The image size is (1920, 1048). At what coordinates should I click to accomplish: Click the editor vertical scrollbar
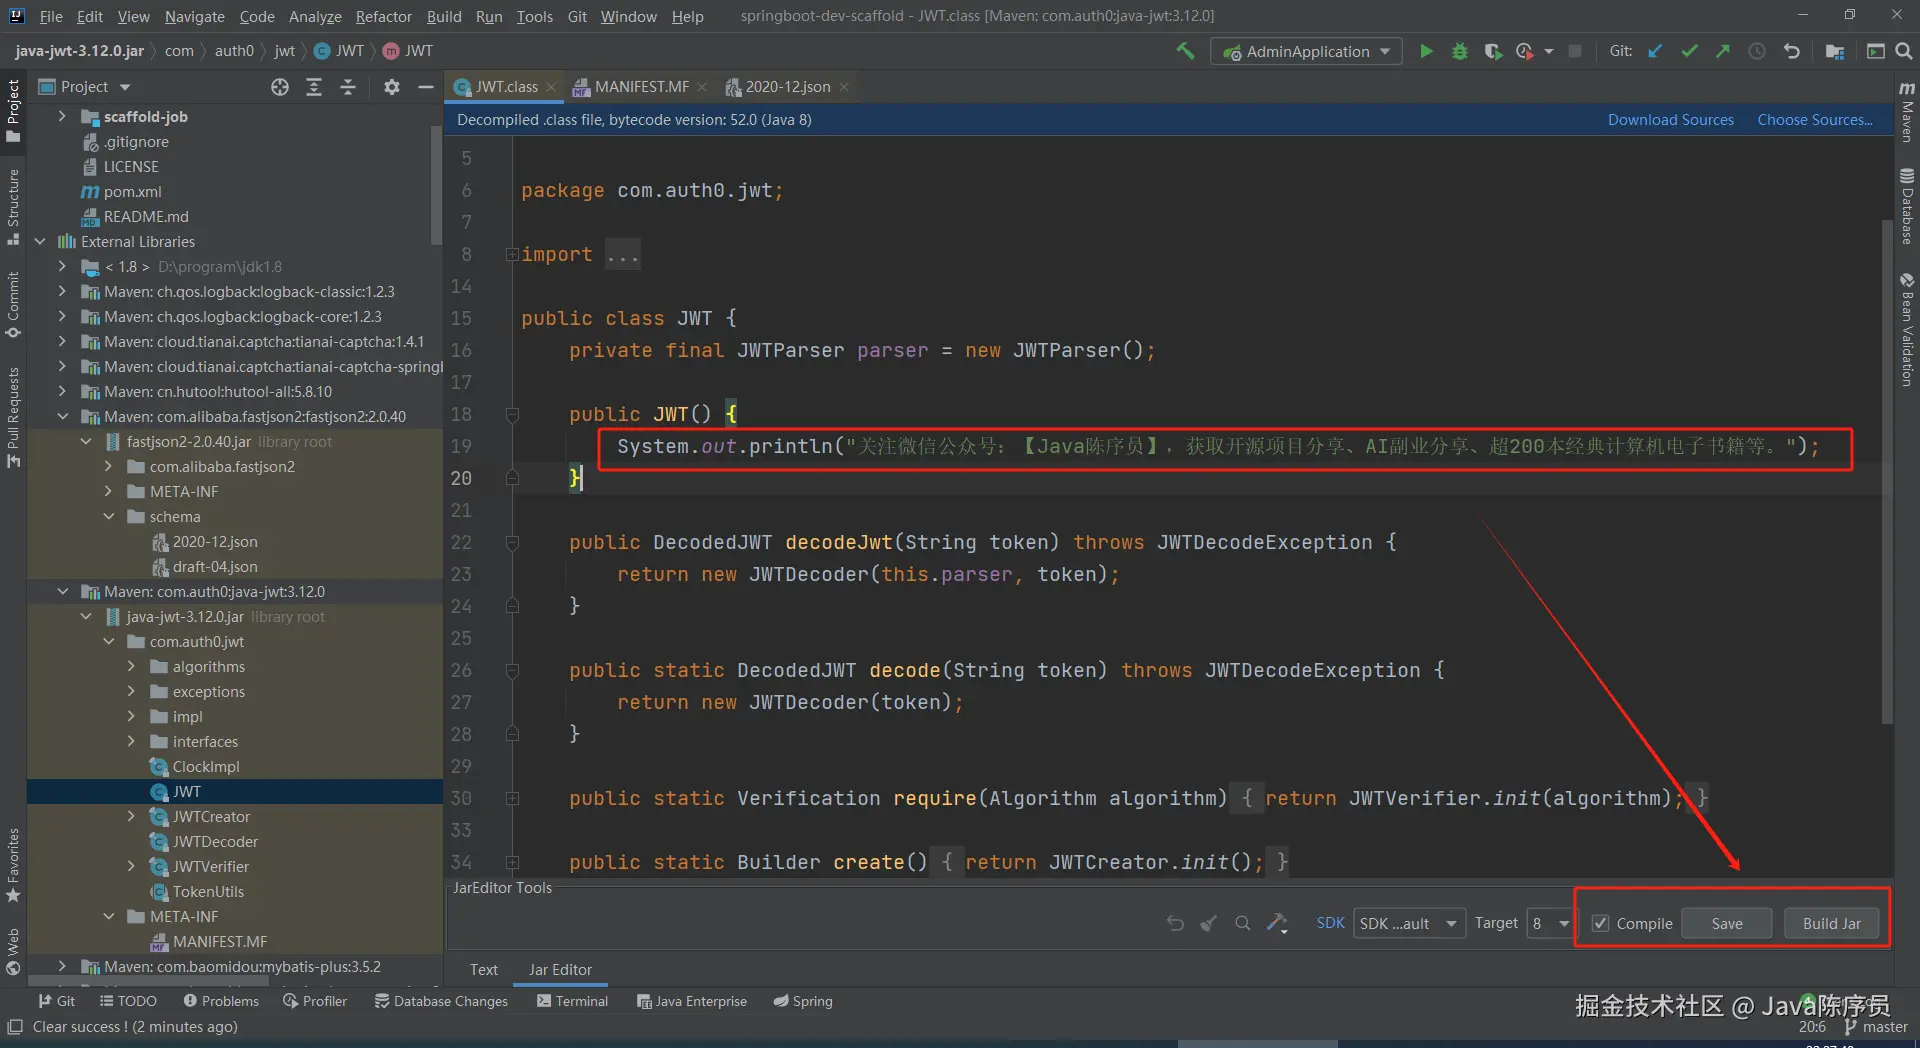click(1887, 470)
